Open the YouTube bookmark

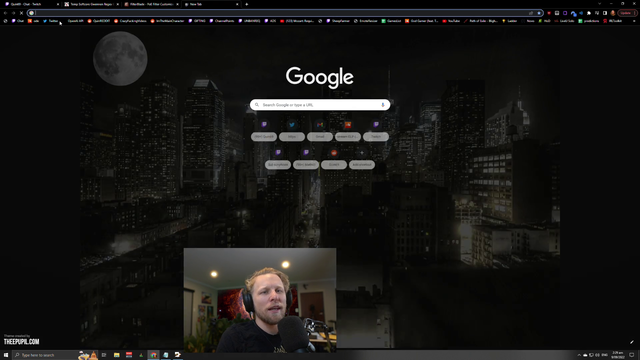coord(451,21)
